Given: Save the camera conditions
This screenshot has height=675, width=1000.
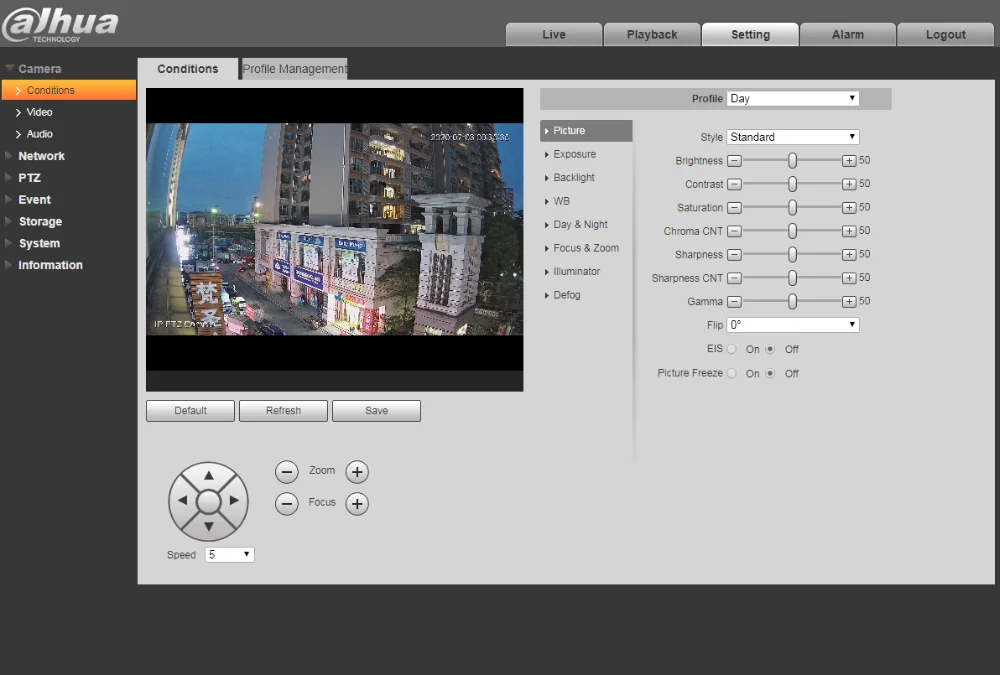Looking at the screenshot, I should click(376, 411).
